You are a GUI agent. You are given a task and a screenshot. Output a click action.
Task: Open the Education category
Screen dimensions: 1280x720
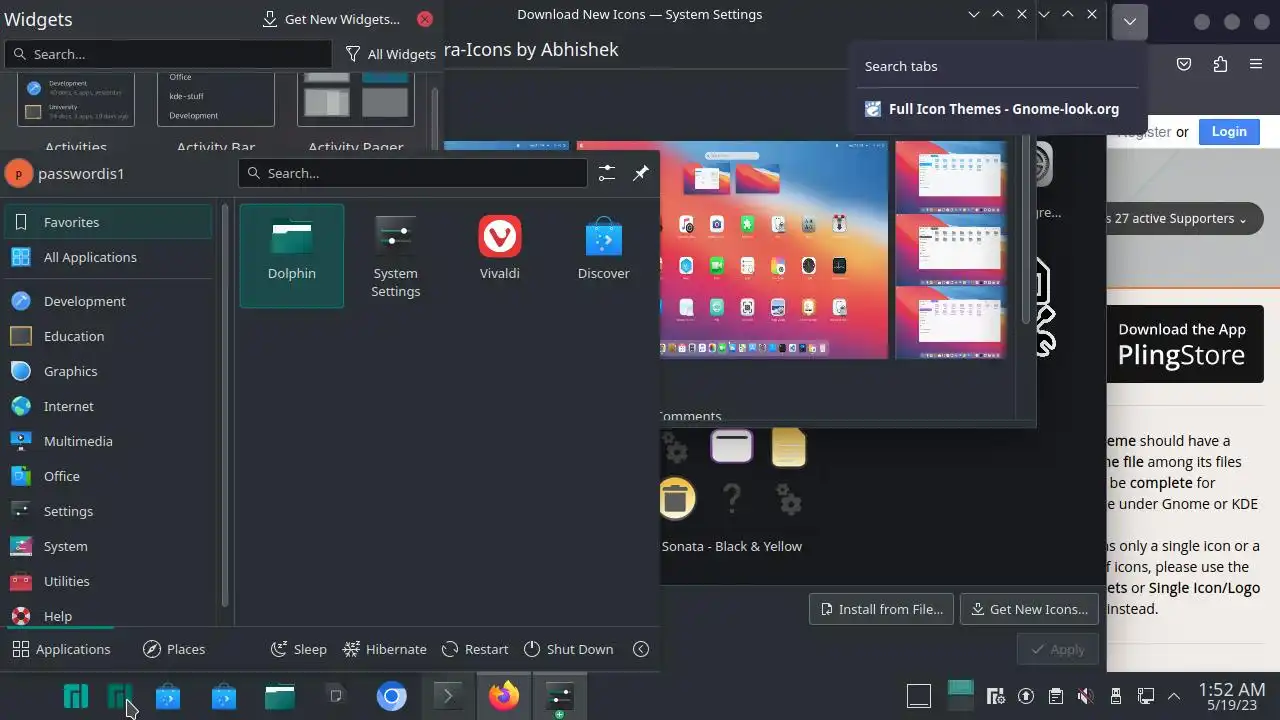pos(108,336)
